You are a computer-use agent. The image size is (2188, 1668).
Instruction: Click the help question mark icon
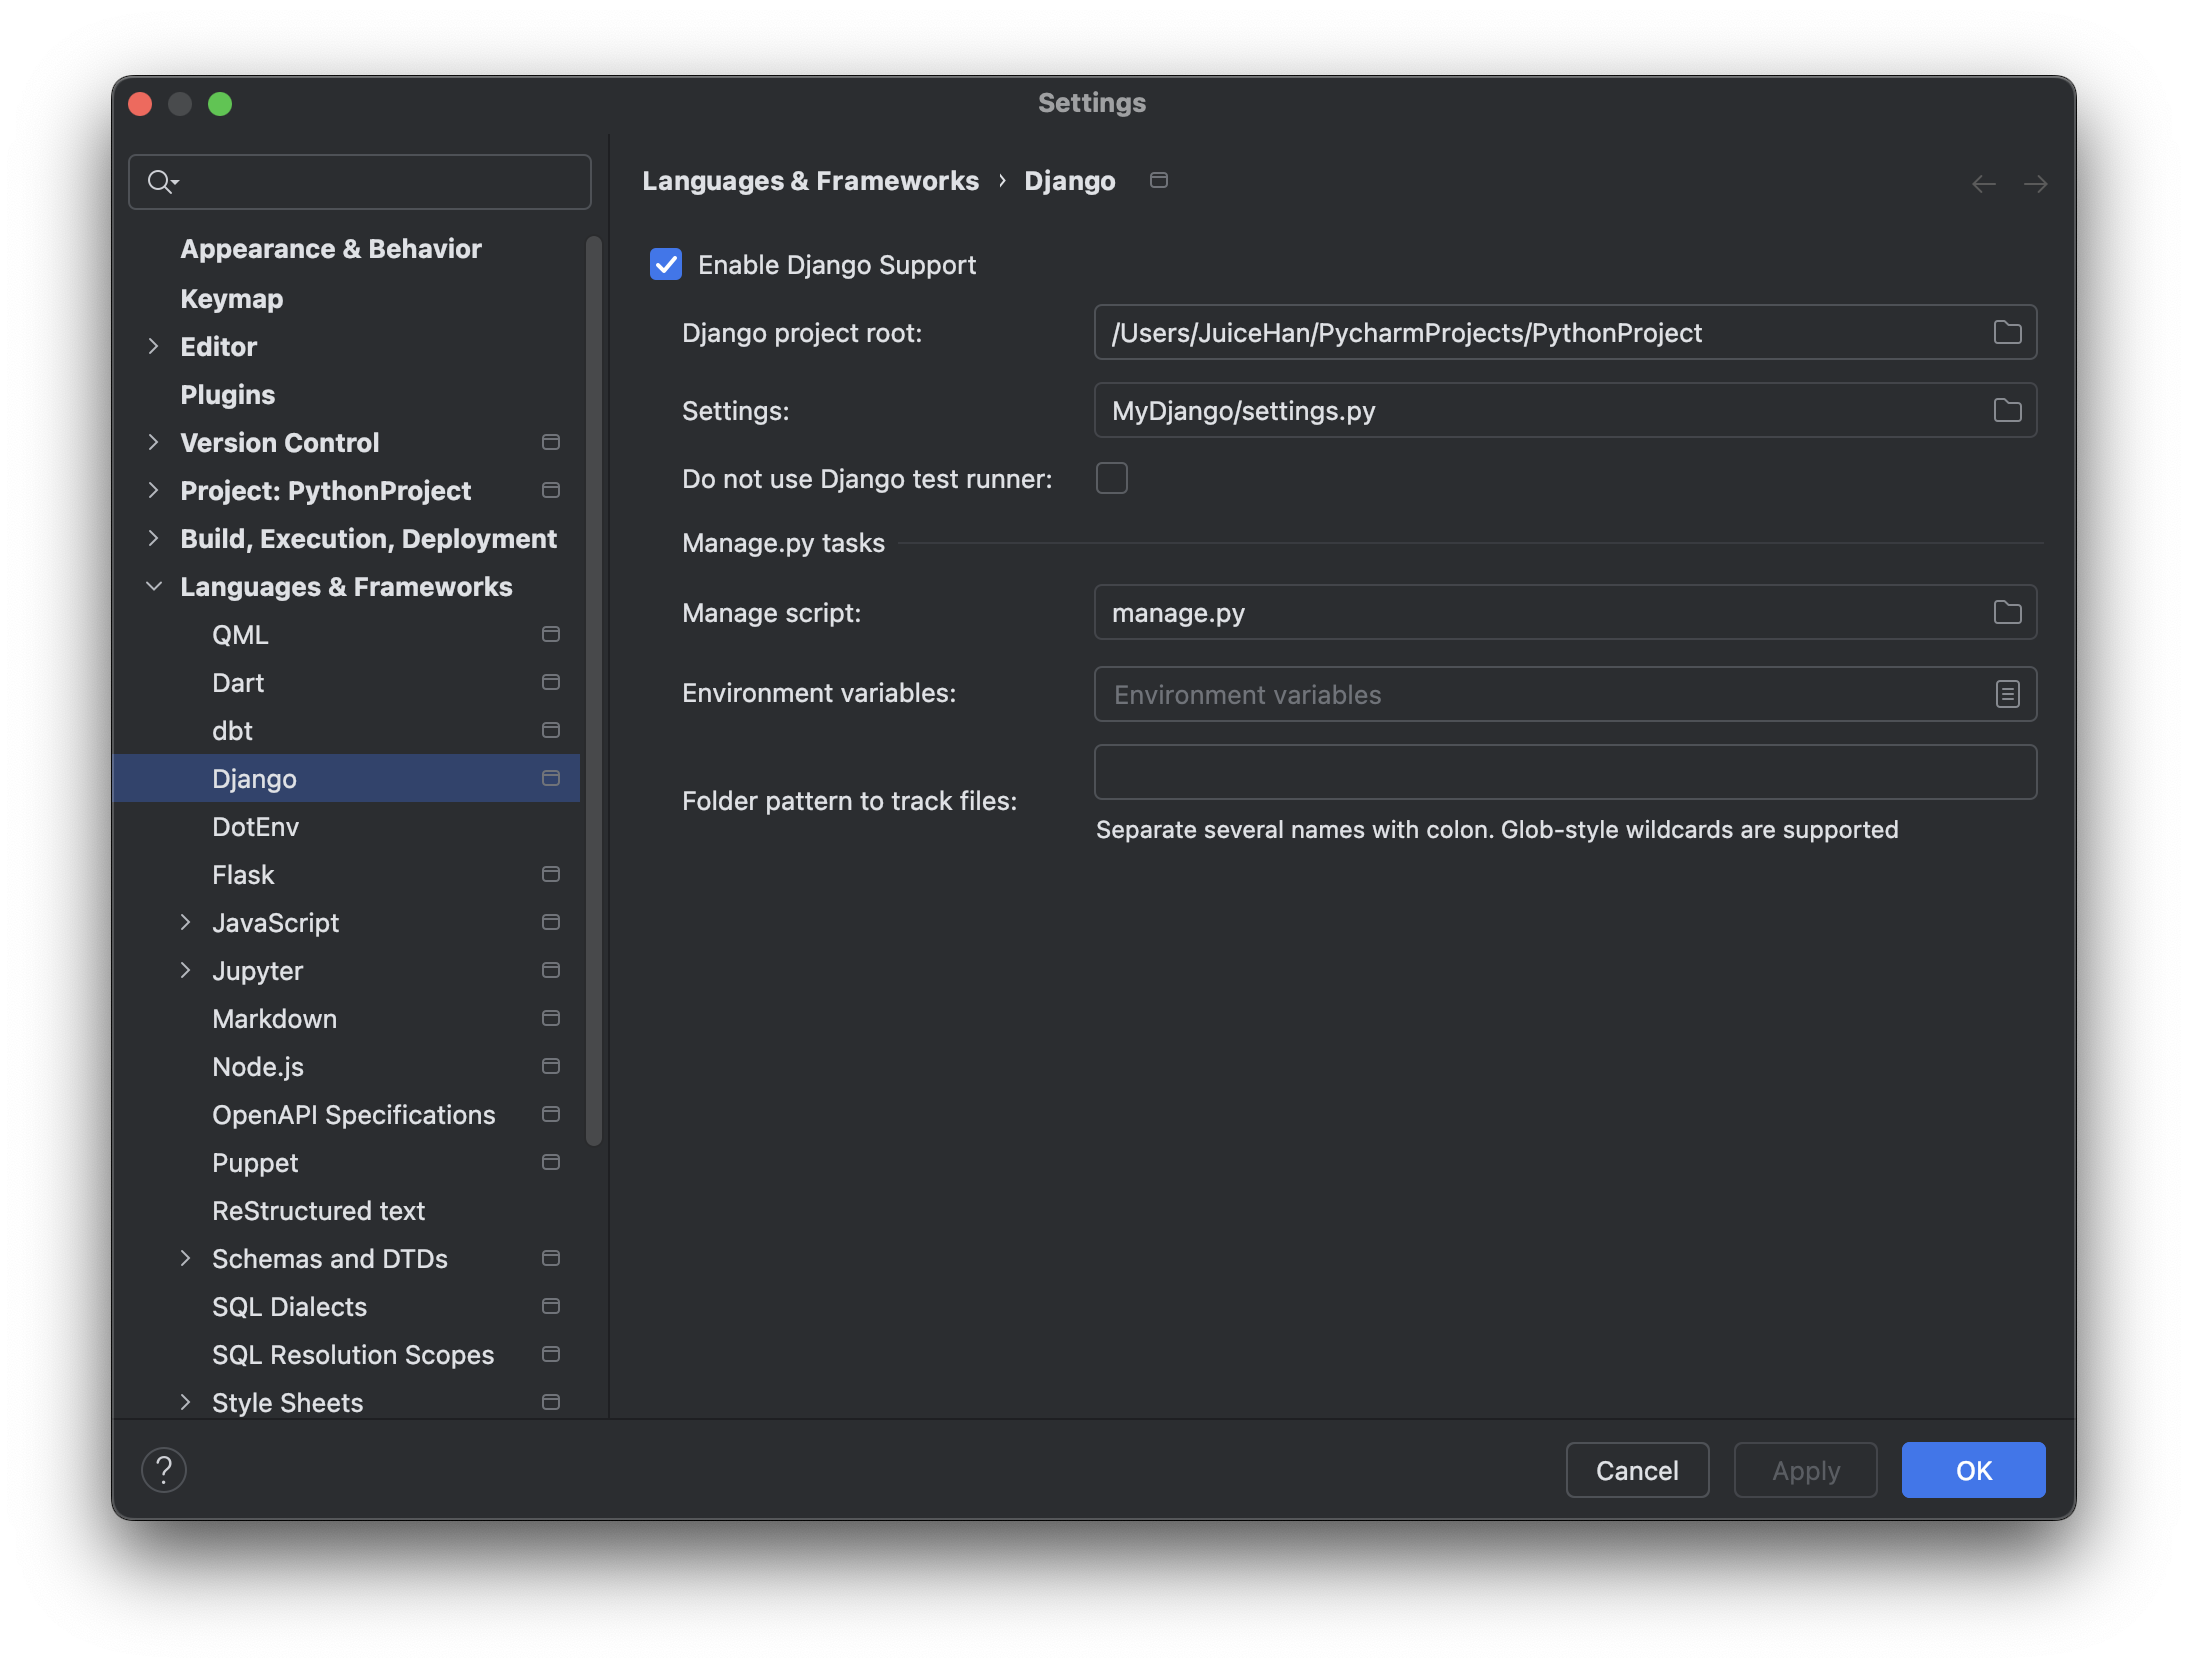click(x=164, y=1470)
